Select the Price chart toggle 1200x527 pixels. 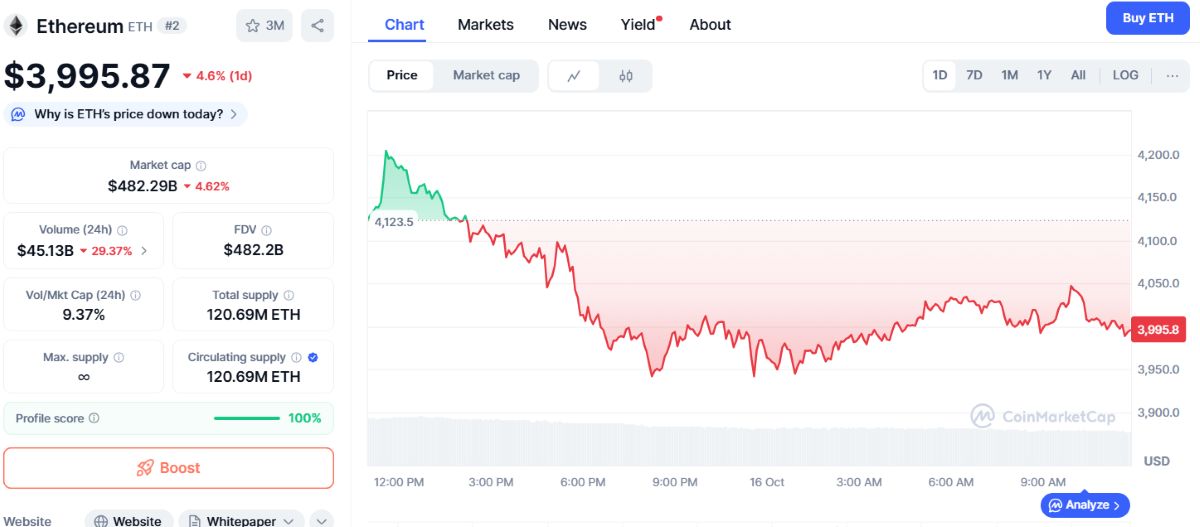click(x=402, y=76)
